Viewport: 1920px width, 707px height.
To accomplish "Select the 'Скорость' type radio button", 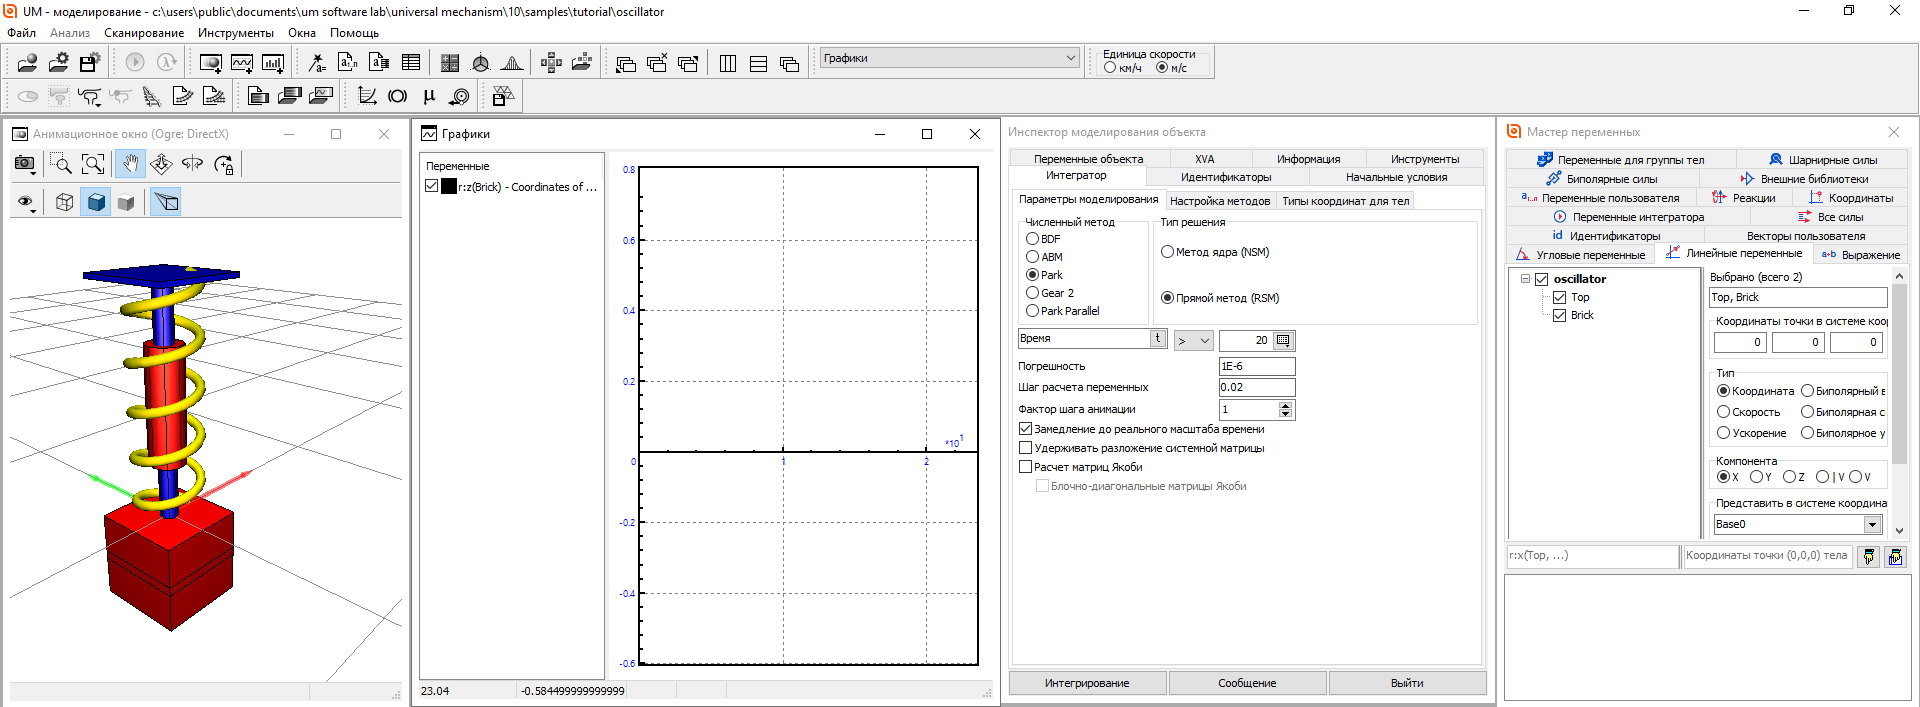I will tap(1724, 412).
